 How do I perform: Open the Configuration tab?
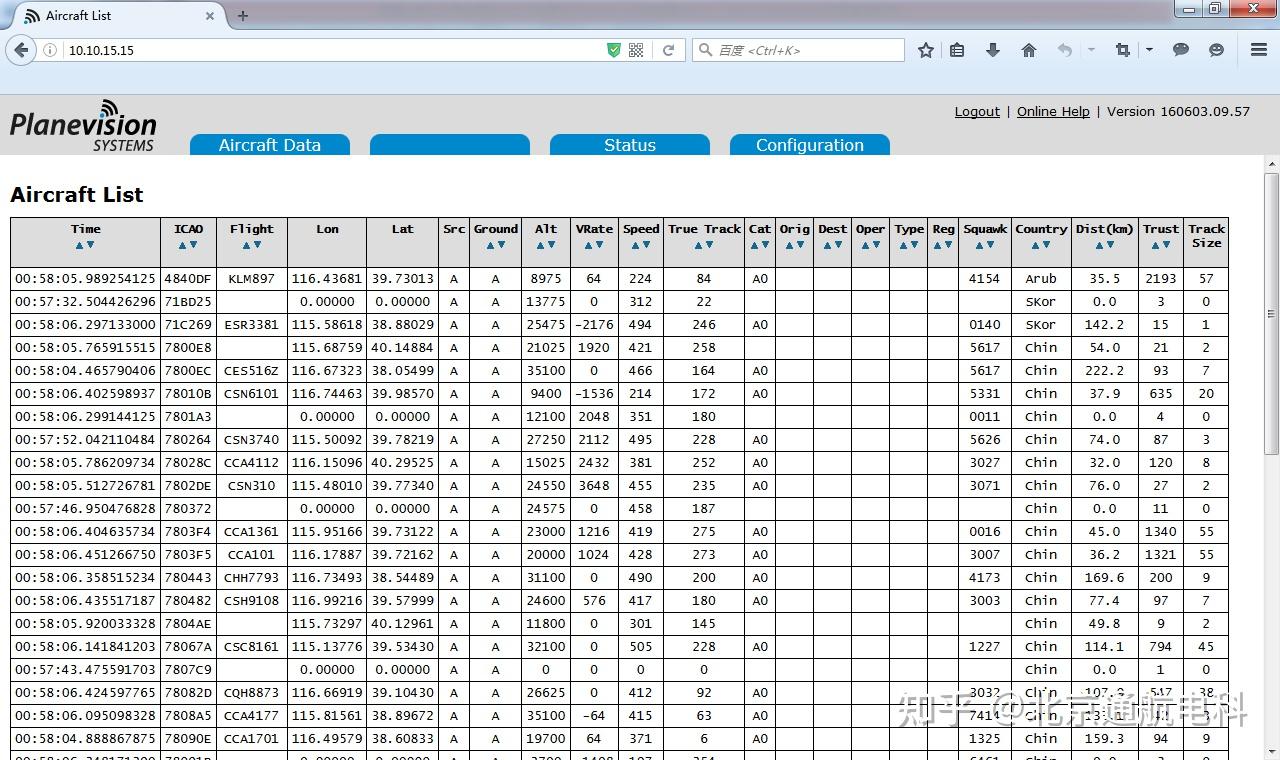(810, 145)
